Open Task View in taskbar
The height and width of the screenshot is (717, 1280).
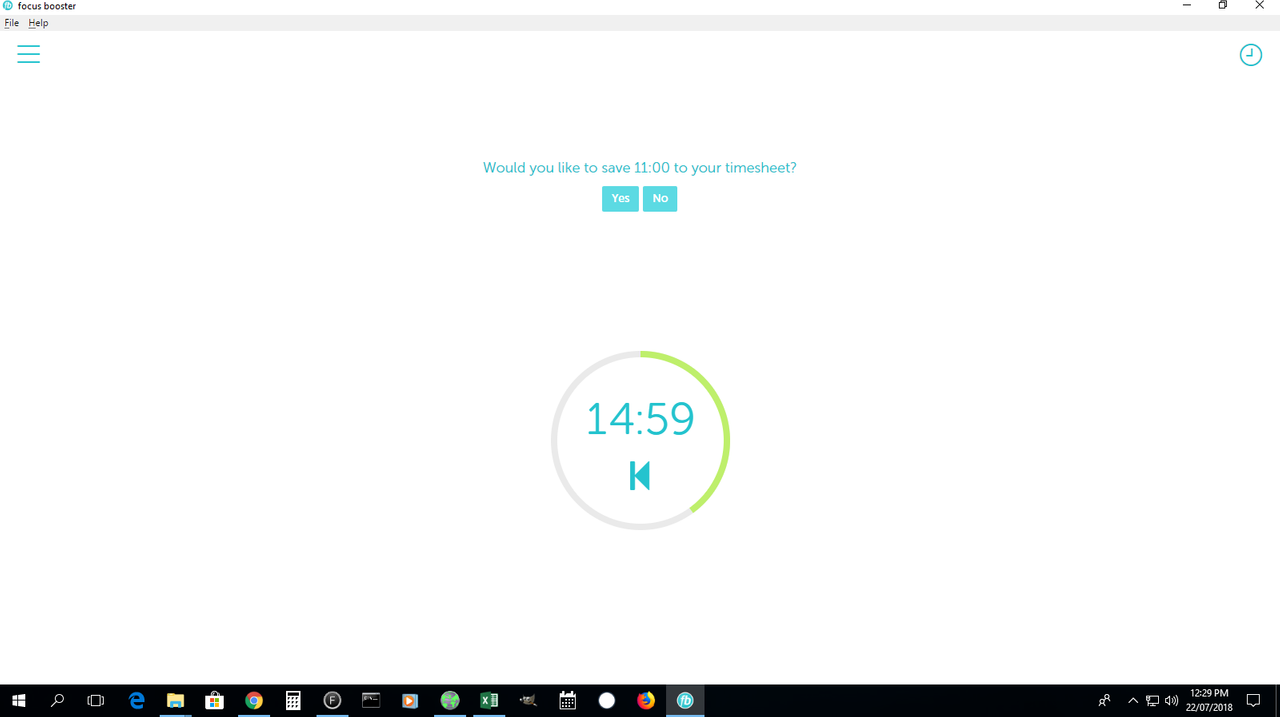pos(96,701)
